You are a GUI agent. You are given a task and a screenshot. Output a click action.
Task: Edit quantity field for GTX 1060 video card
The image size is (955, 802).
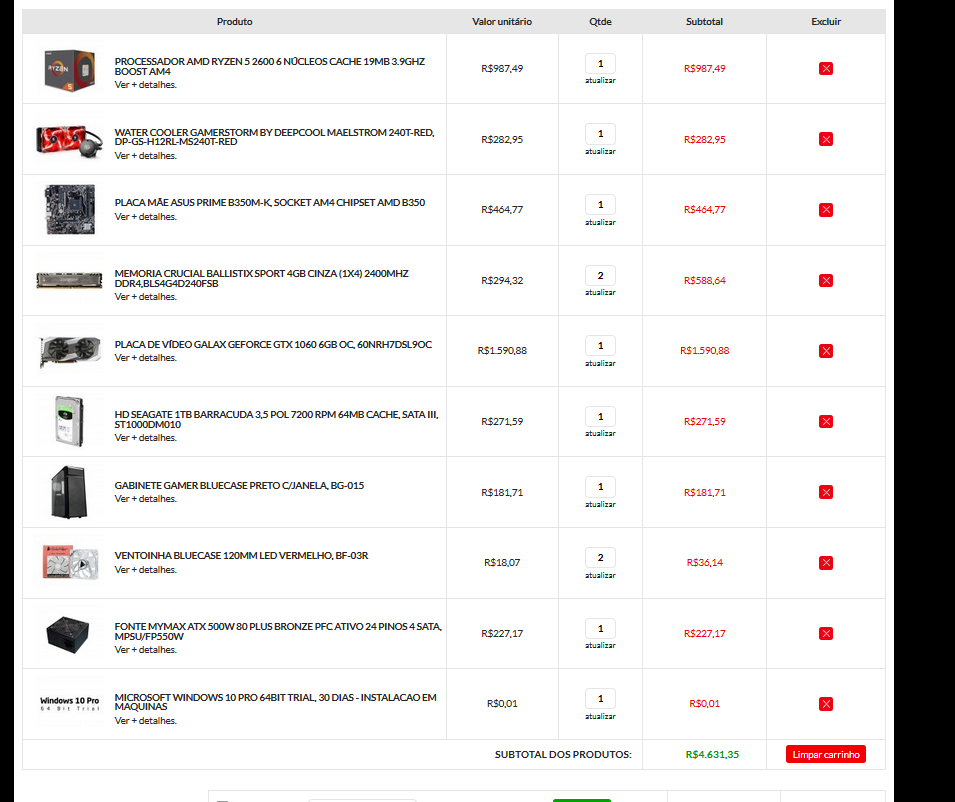[x=600, y=345]
